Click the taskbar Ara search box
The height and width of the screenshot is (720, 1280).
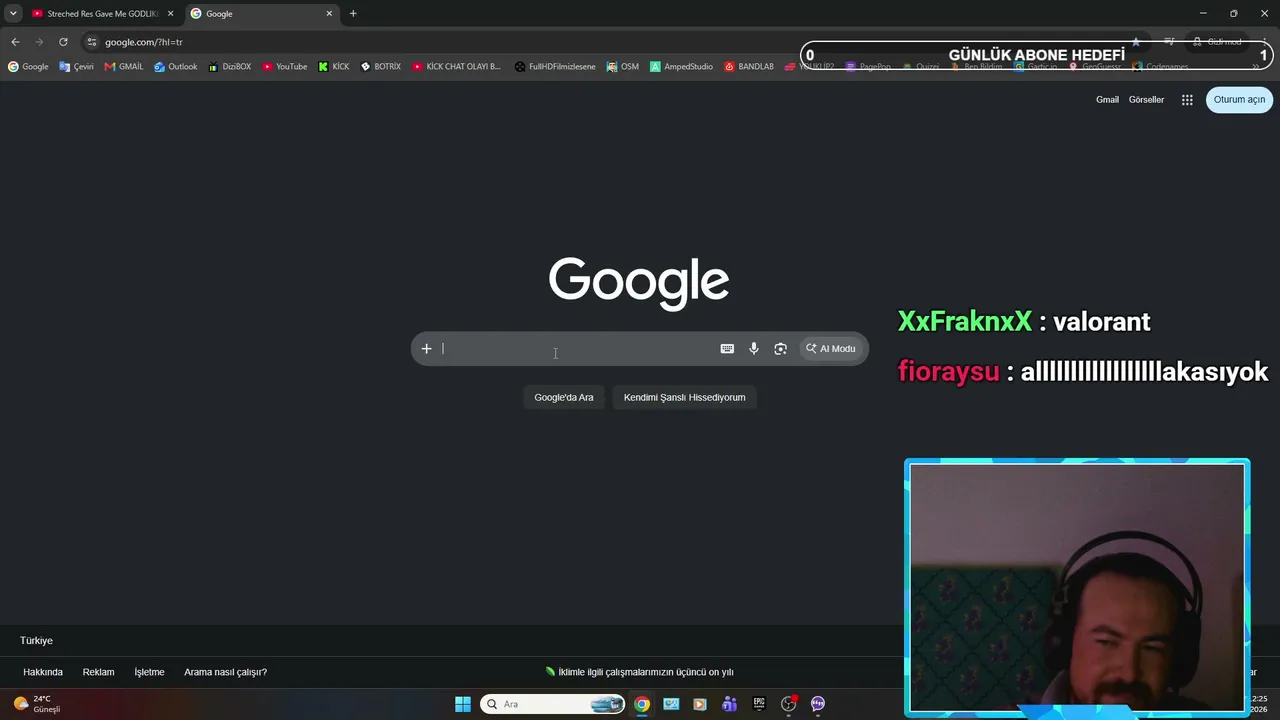point(553,704)
